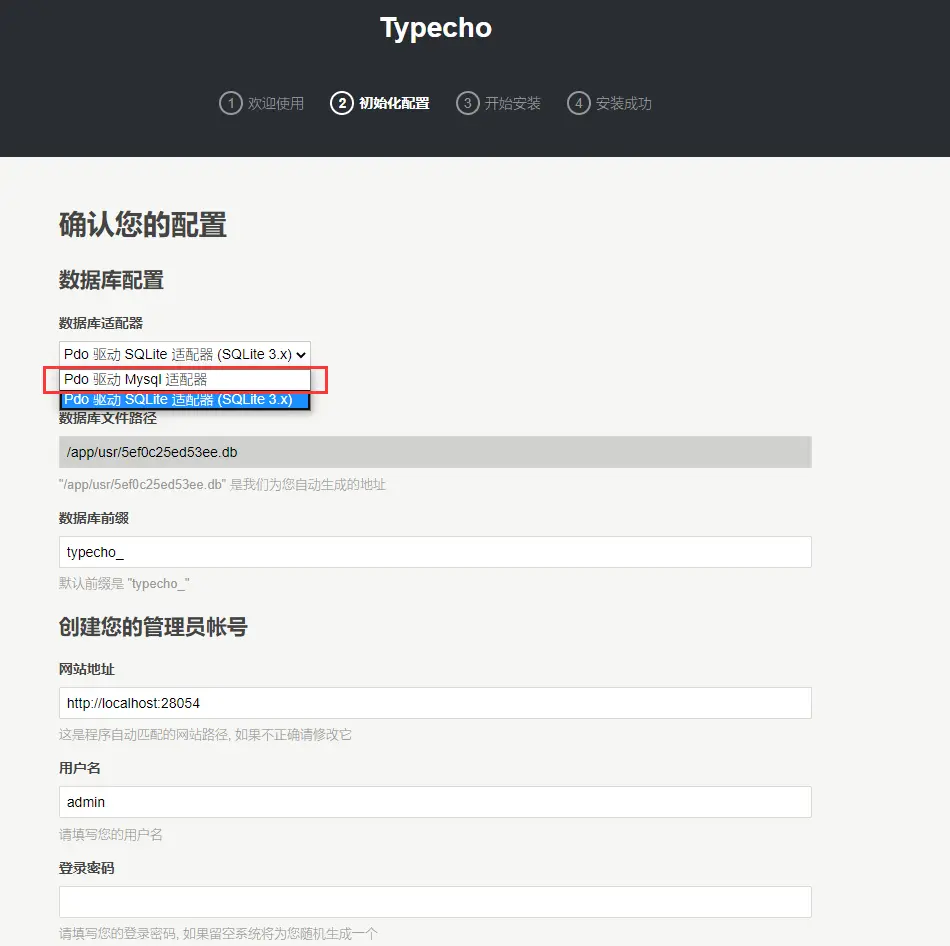Click the default prefix hint text
950x946 pixels.
pyautogui.click(x=124, y=584)
